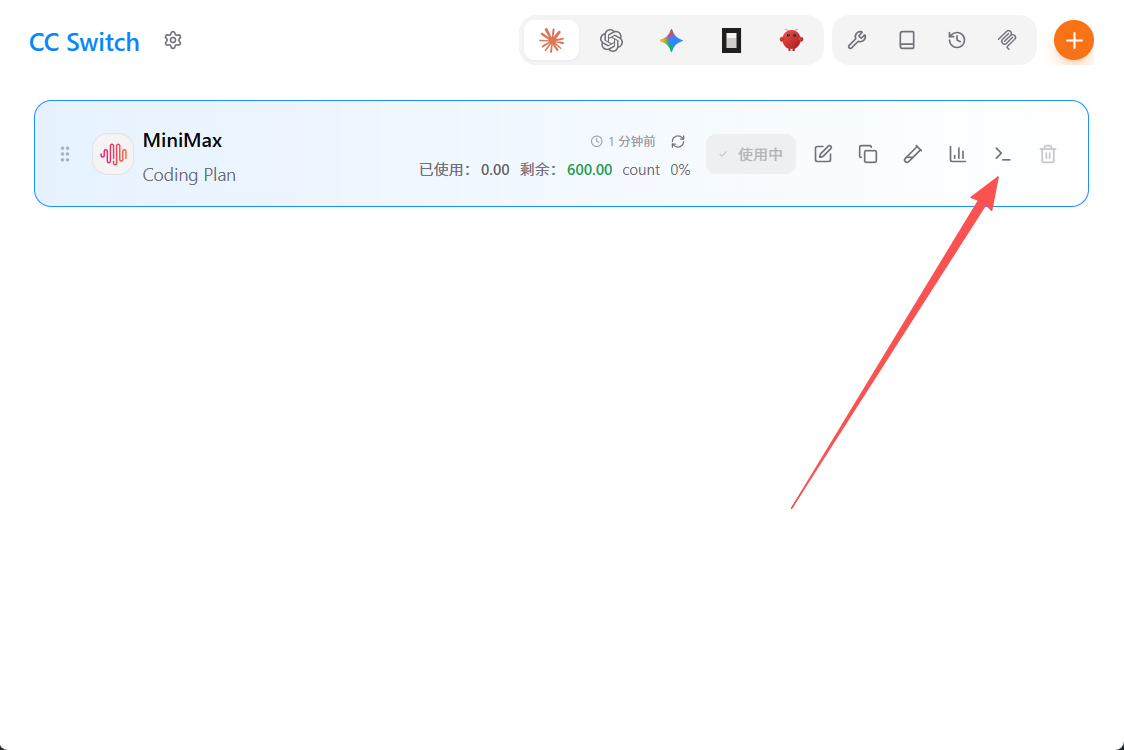Edit the MiniMax provider
Viewport: 1124px width, 750px height.
(x=823, y=154)
